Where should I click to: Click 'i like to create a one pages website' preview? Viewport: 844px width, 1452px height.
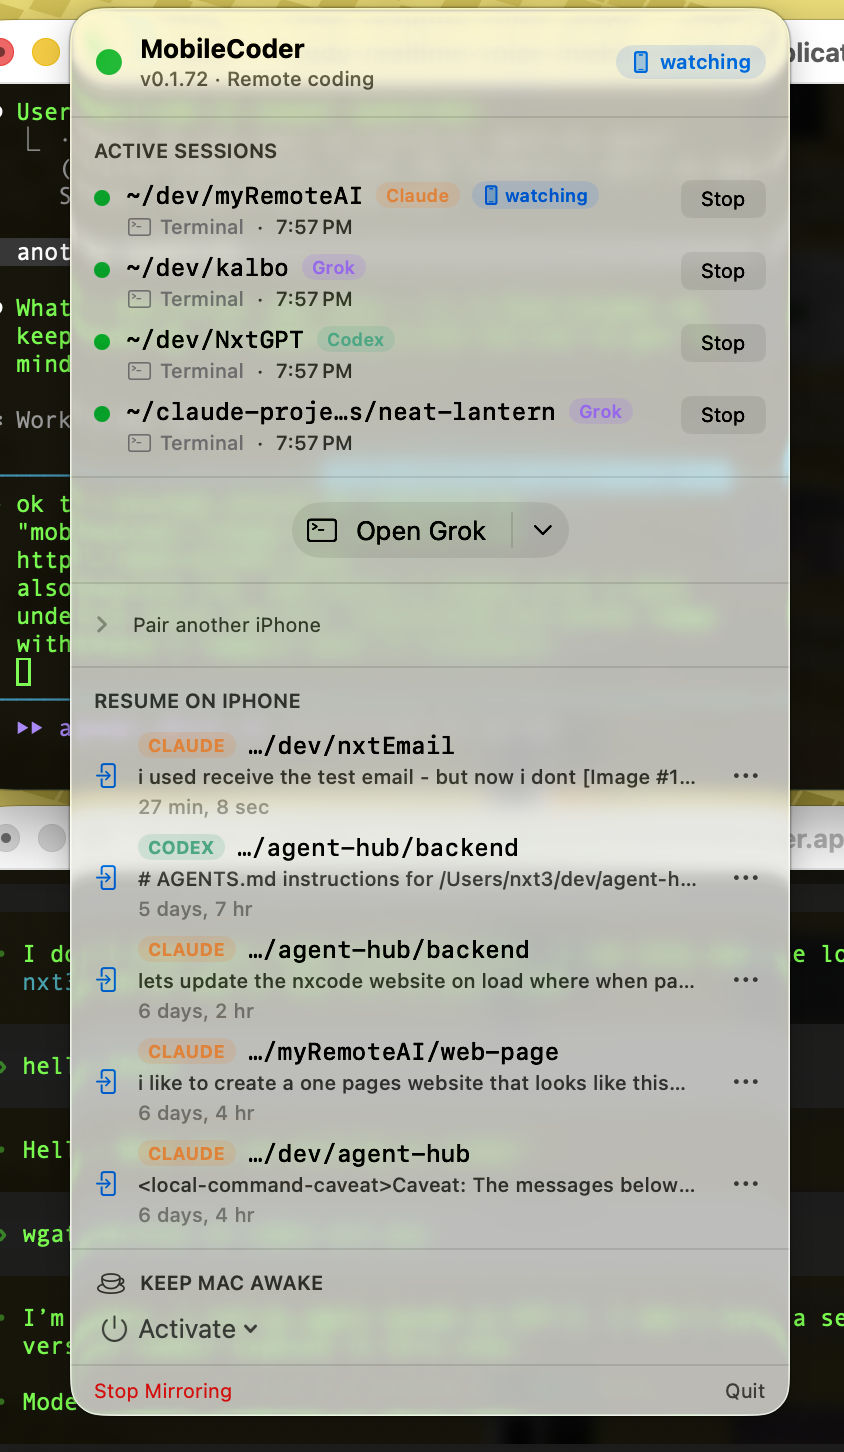(x=413, y=1082)
